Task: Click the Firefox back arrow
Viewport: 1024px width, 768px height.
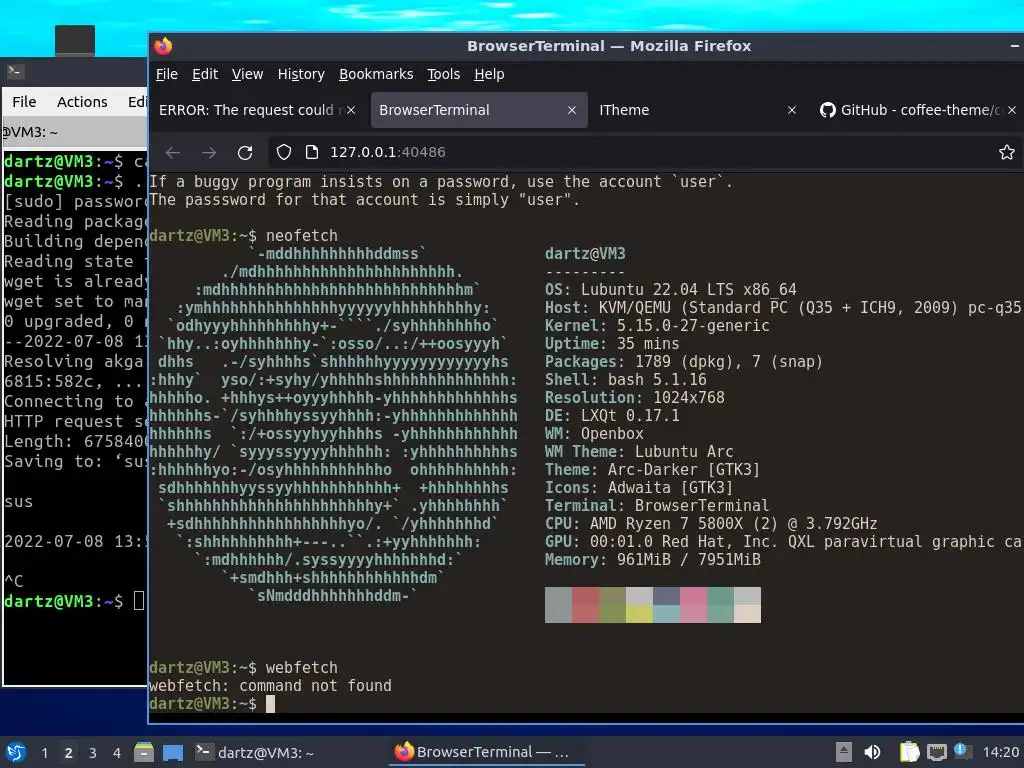Action: coord(173,152)
